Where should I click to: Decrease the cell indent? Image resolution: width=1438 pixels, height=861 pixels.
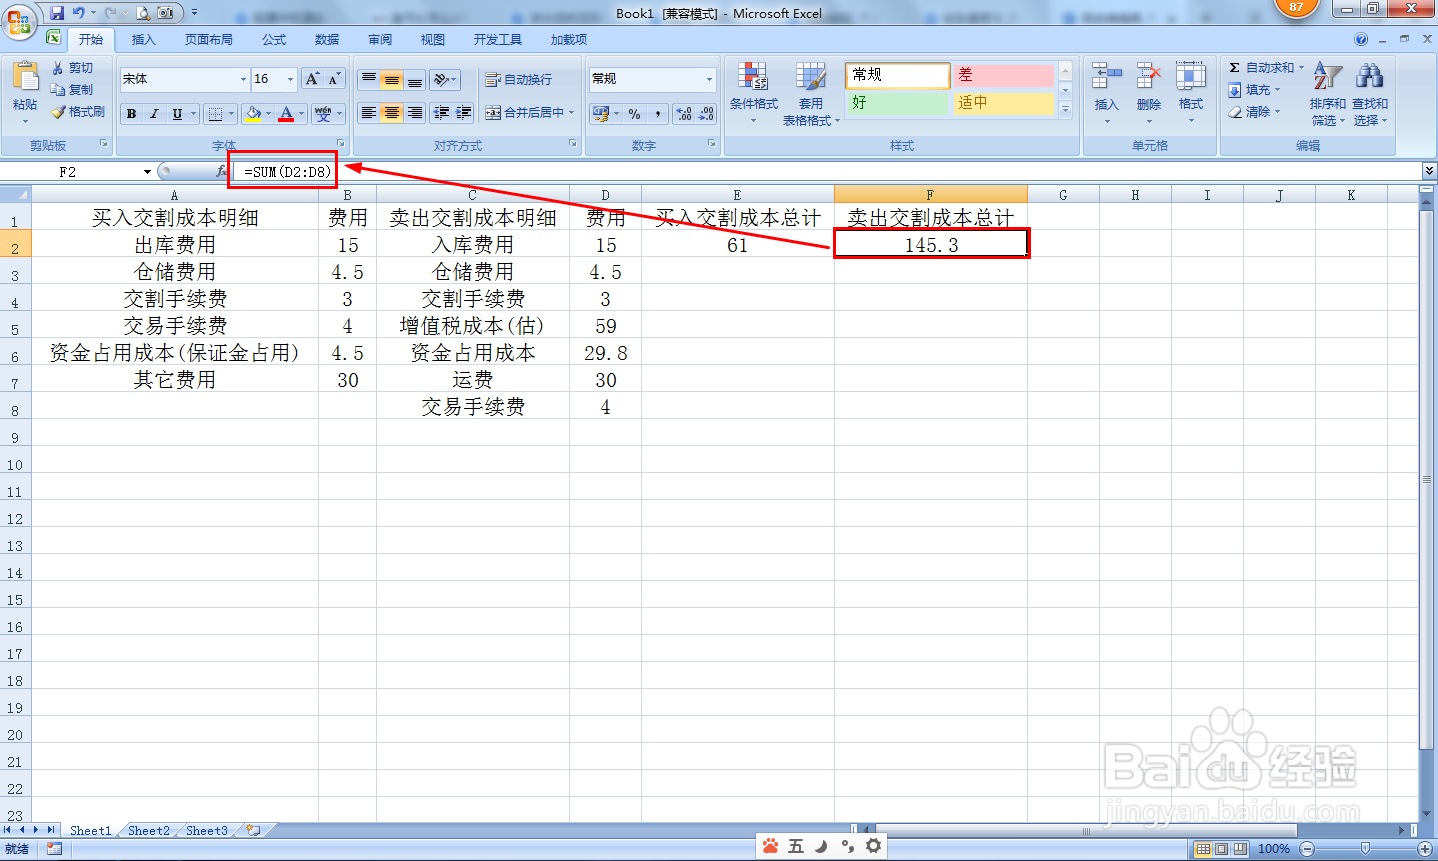(x=441, y=113)
